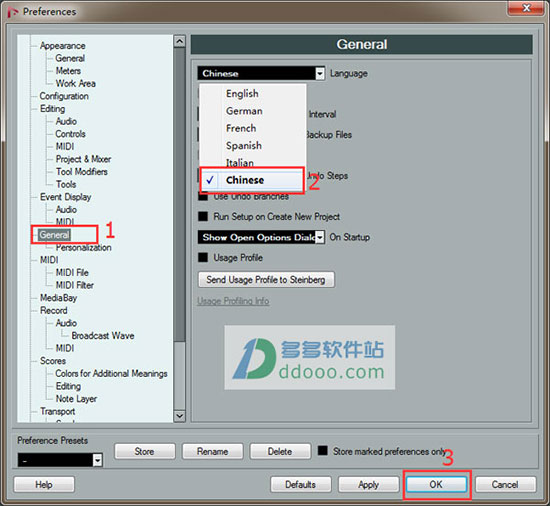Select Audio under Record
Image resolution: width=550 pixels, height=506 pixels.
coord(66,323)
